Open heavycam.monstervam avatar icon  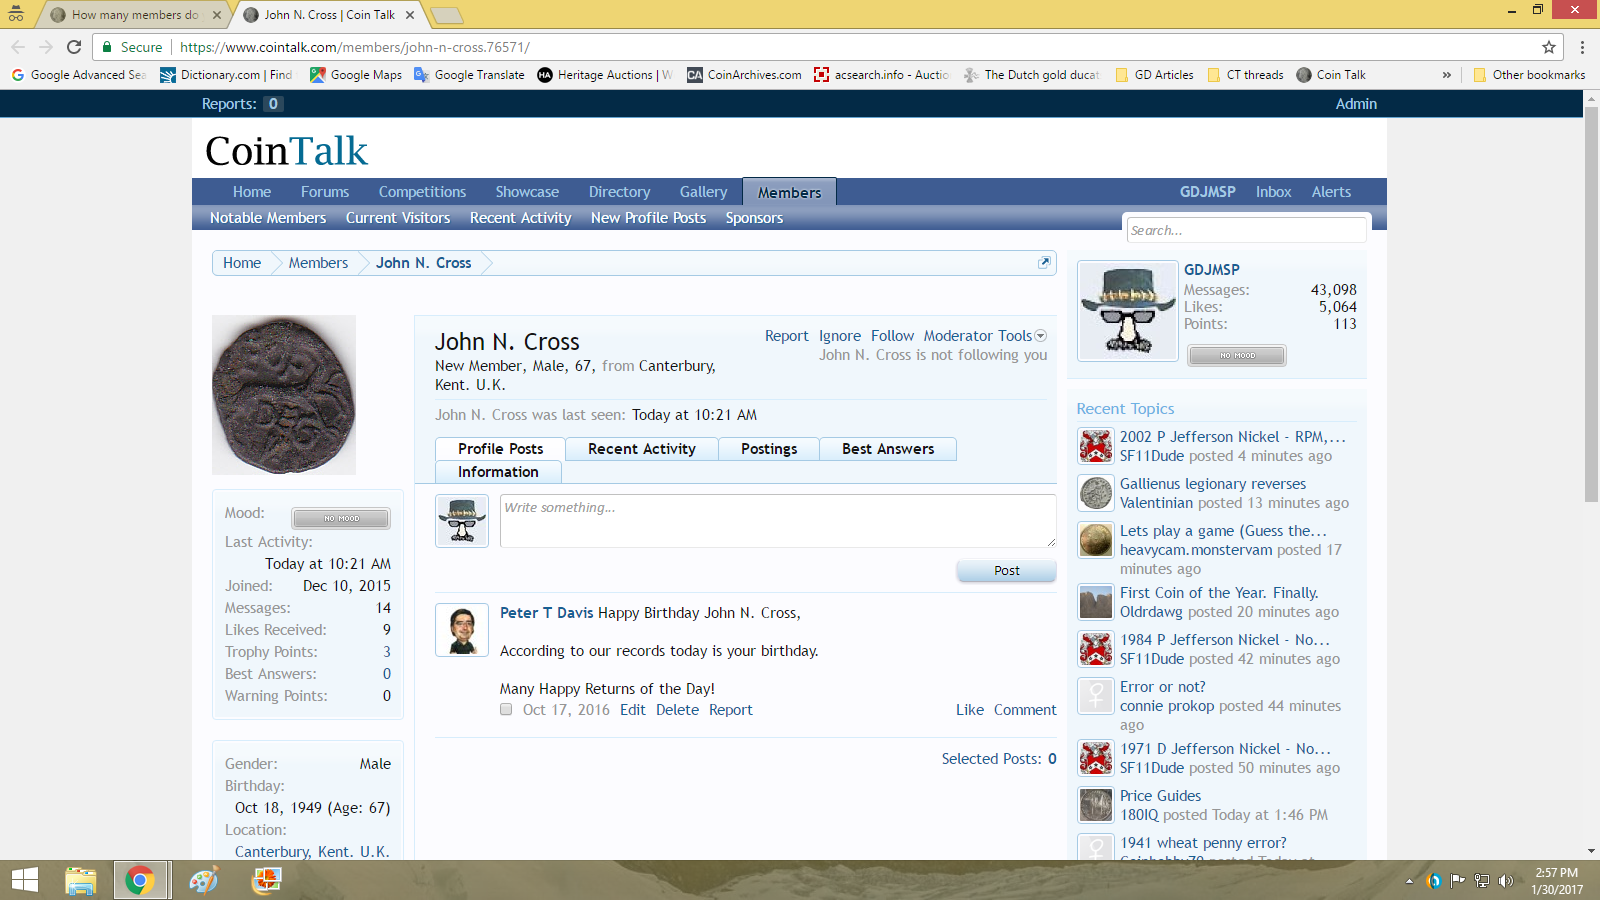pos(1096,540)
